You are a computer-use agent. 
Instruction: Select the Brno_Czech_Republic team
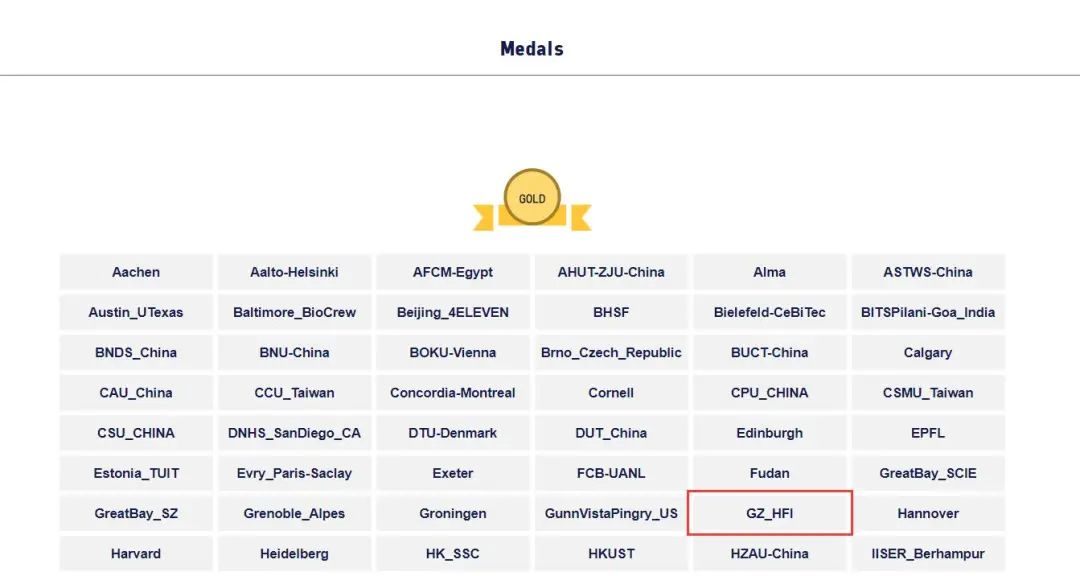point(611,352)
